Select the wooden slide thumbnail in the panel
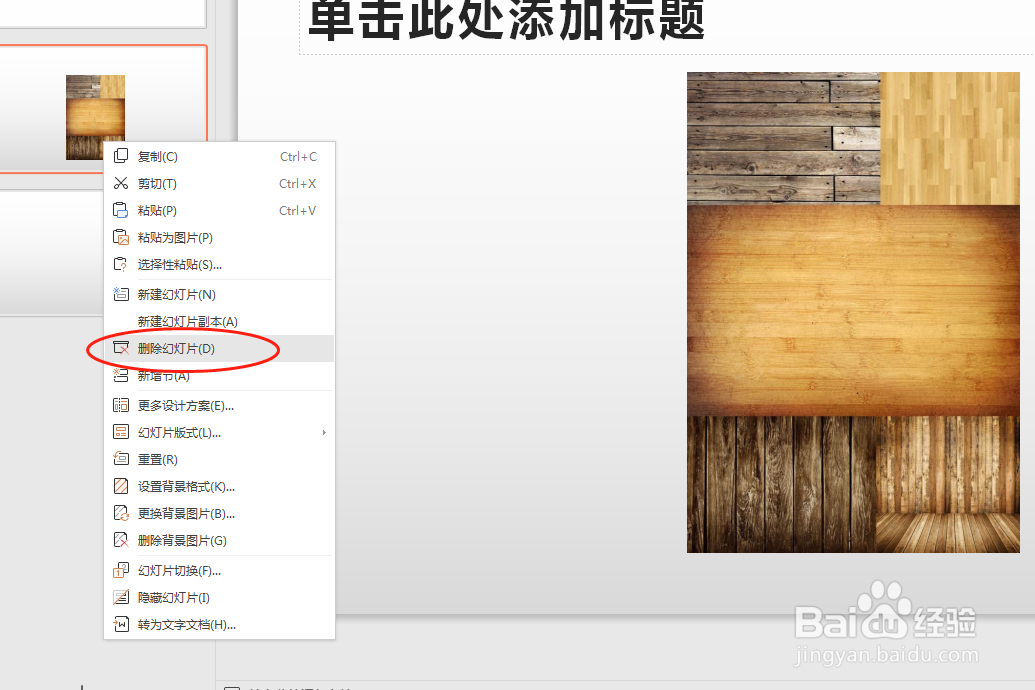The width and height of the screenshot is (1035, 690). 96,116
